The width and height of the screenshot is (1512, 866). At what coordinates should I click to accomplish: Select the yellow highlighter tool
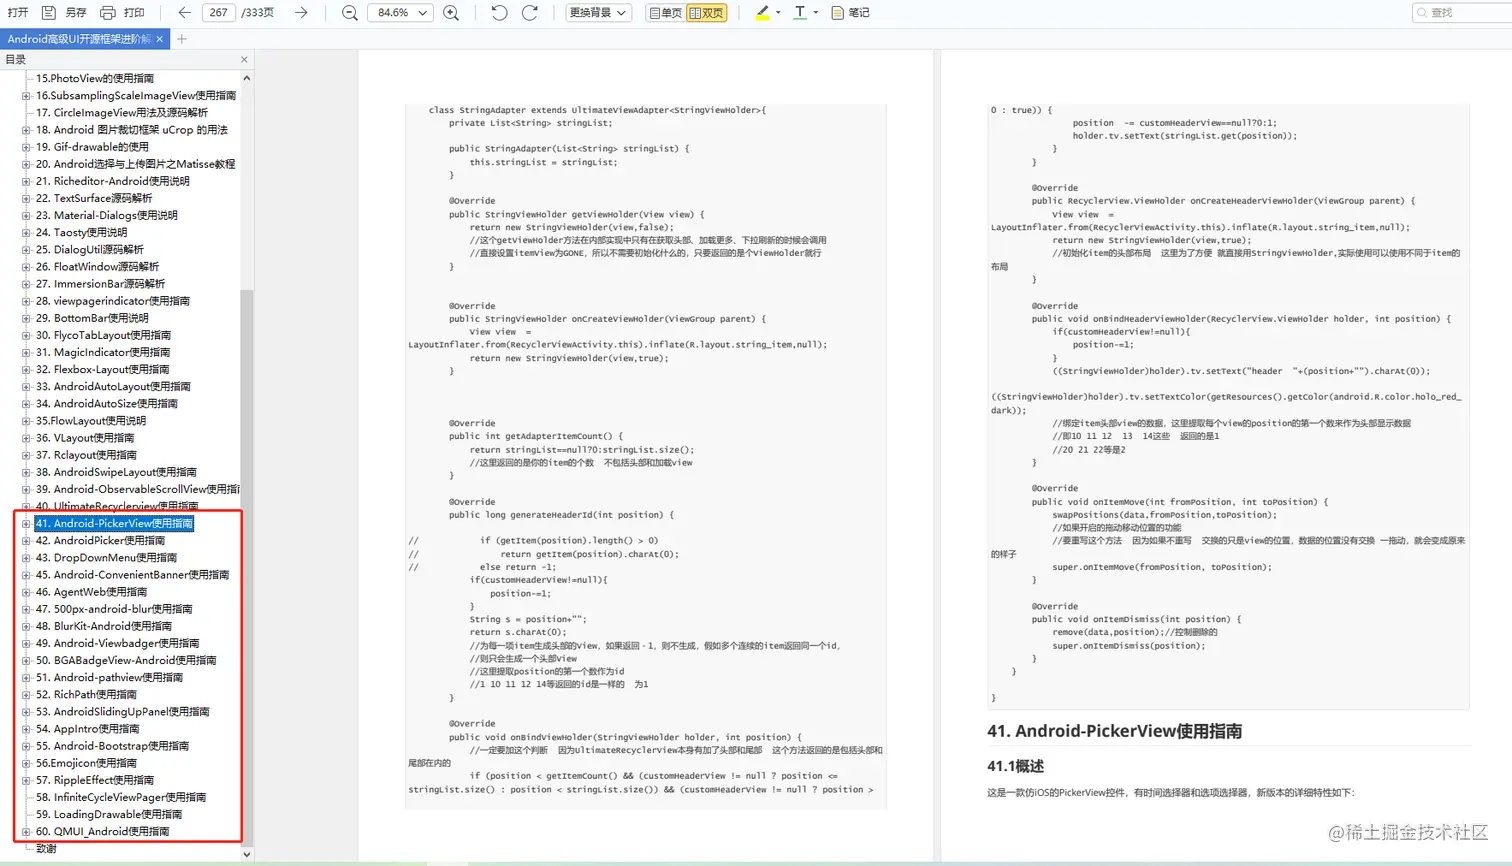762,13
